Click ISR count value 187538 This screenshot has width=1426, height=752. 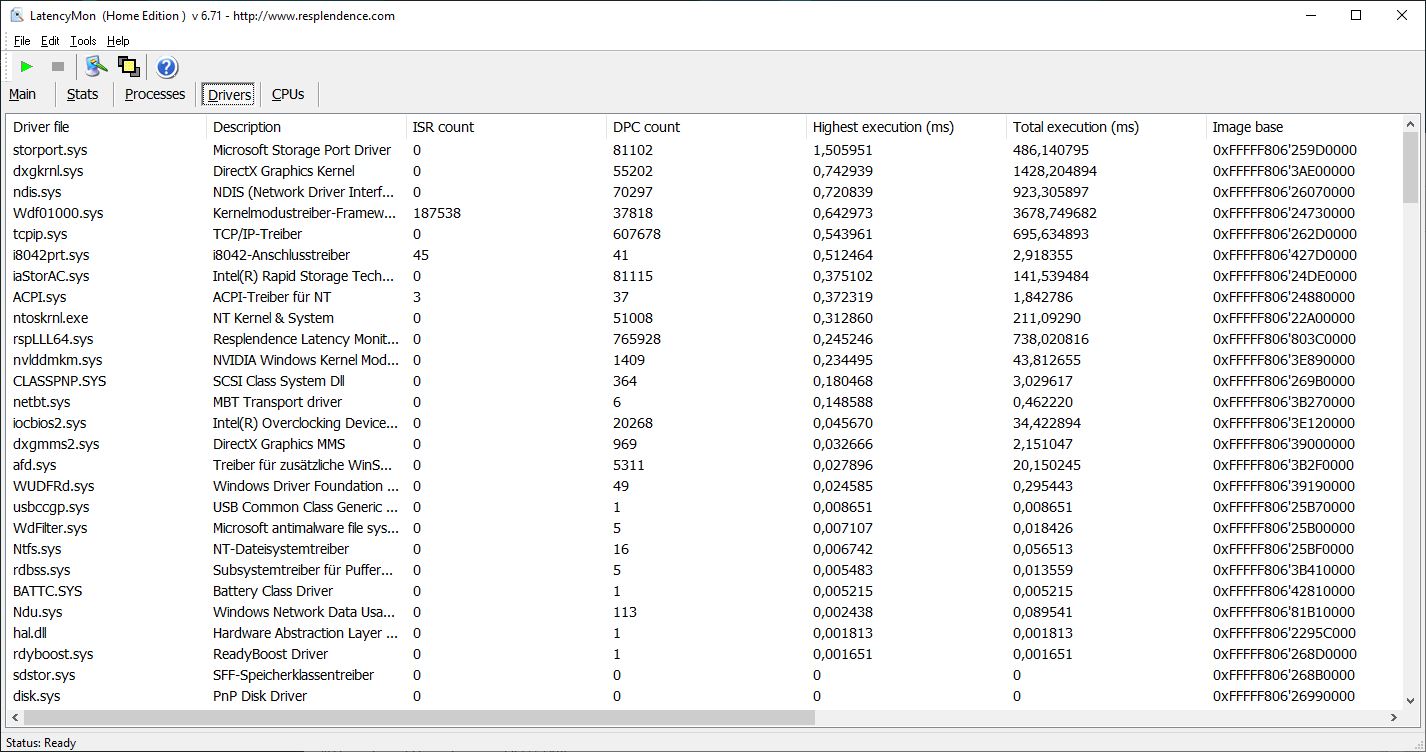437,213
